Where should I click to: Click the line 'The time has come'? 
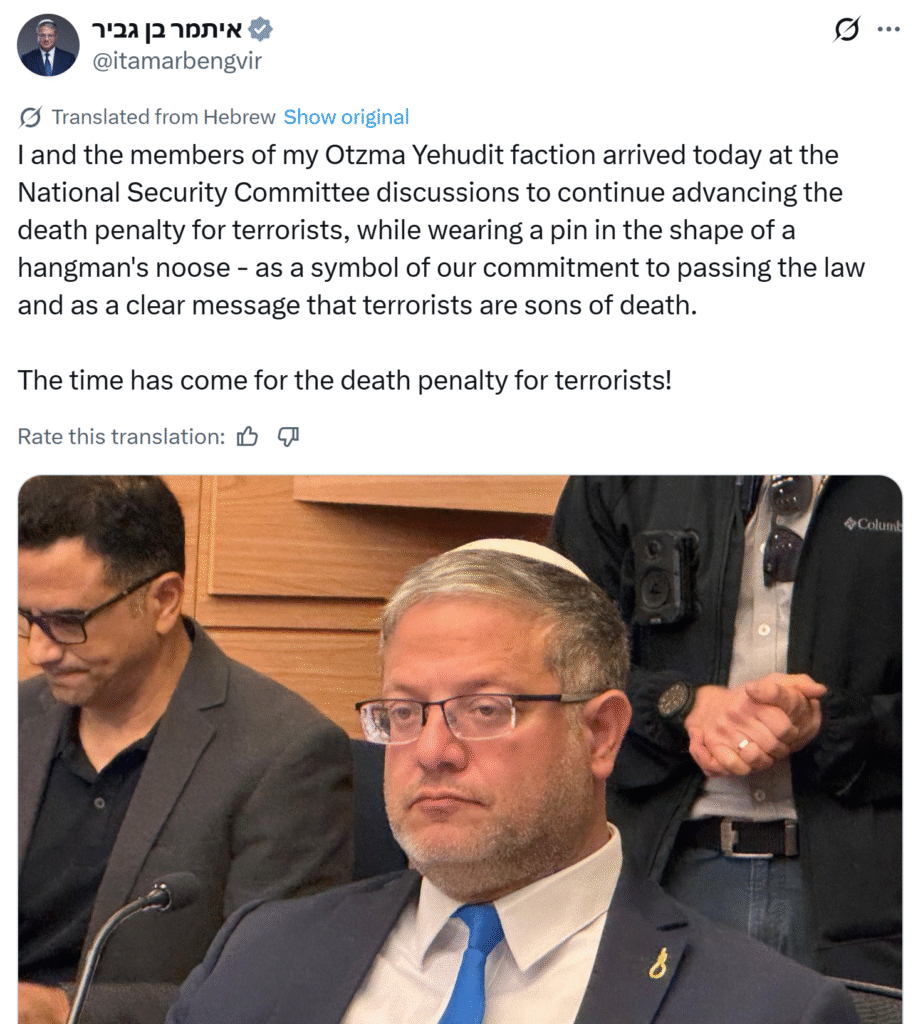point(344,380)
